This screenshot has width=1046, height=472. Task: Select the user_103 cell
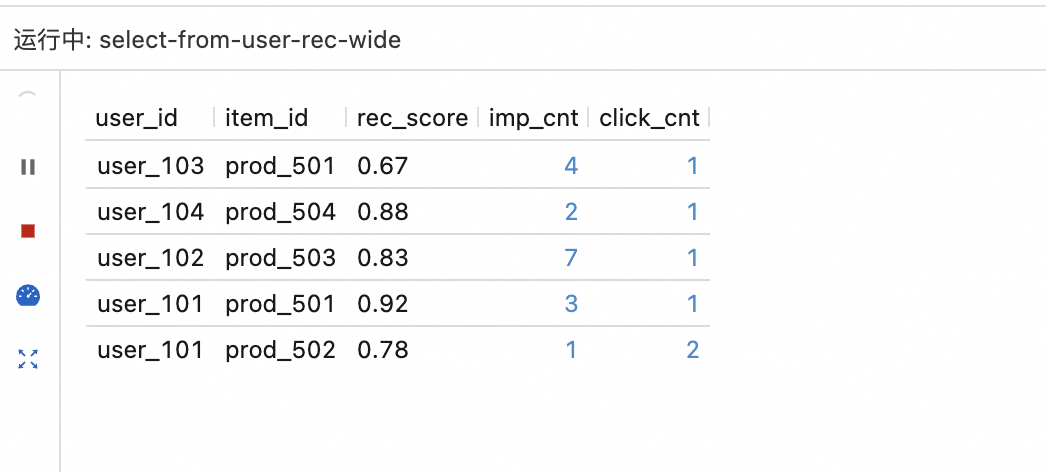150,165
